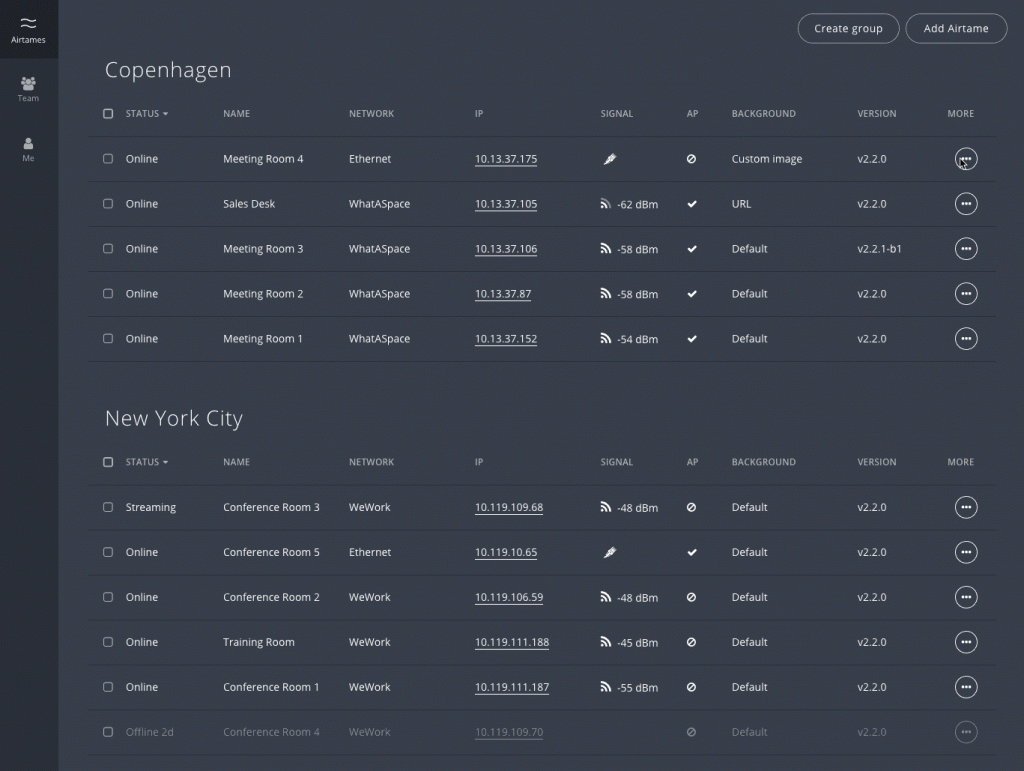Sort New York City devices by Status
The width and height of the screenshot is (1024, 771).
click(146, 462)
